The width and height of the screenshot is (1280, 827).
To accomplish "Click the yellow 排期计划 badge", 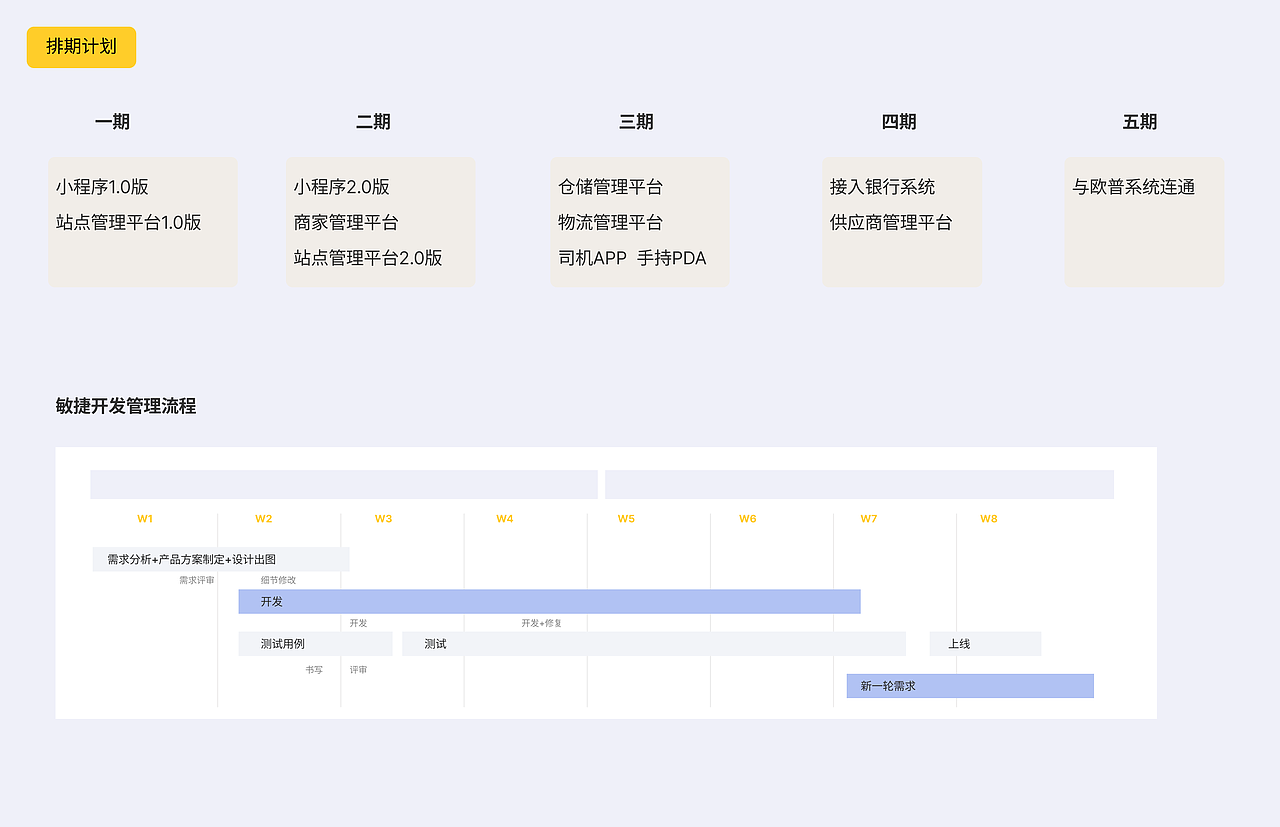I will point(80,47).
